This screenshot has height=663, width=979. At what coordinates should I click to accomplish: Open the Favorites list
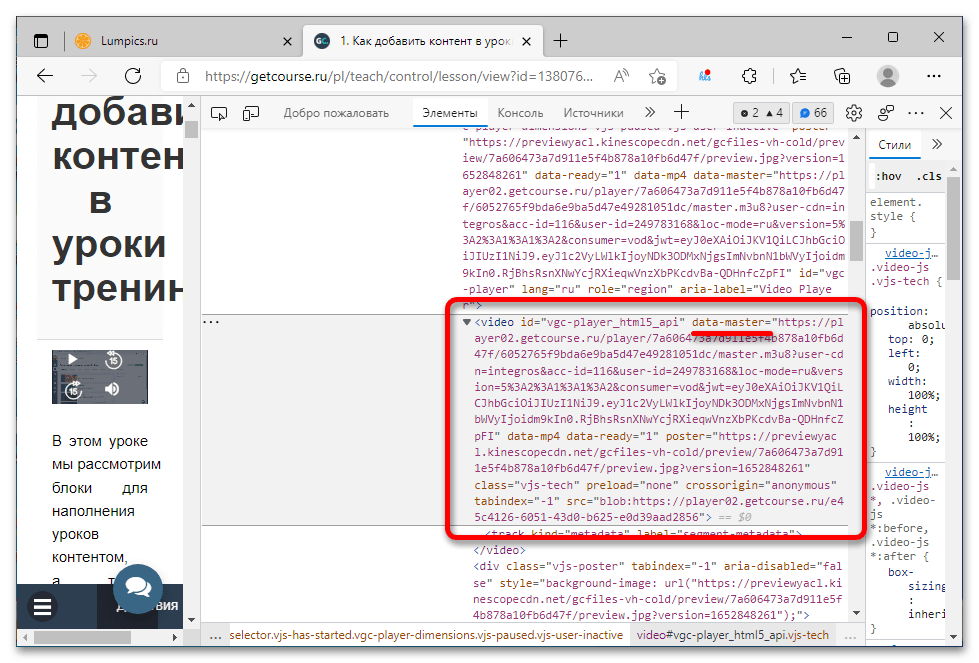tap(798, 76)
